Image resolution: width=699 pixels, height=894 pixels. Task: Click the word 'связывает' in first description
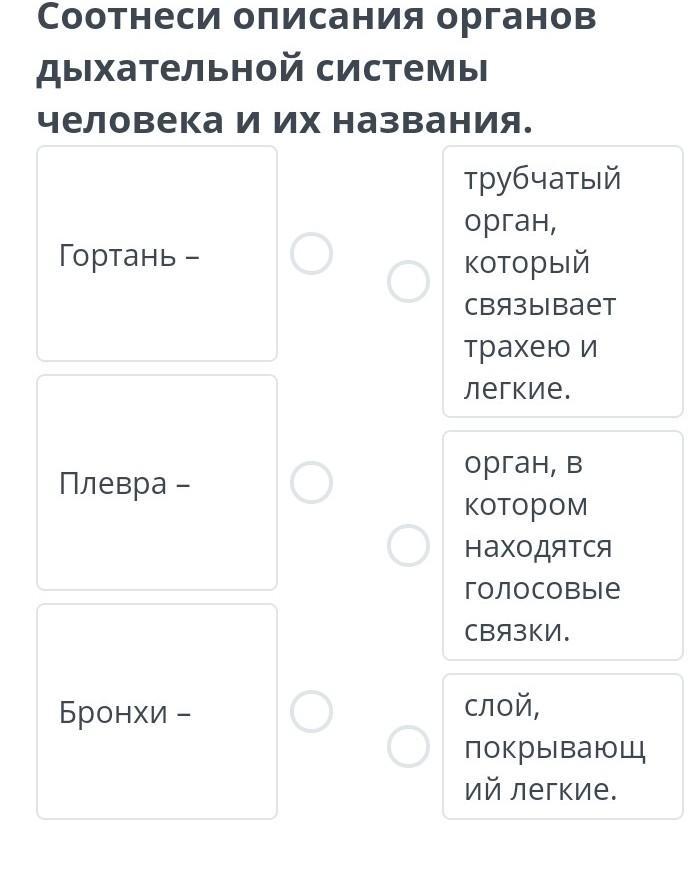(540, 304)
